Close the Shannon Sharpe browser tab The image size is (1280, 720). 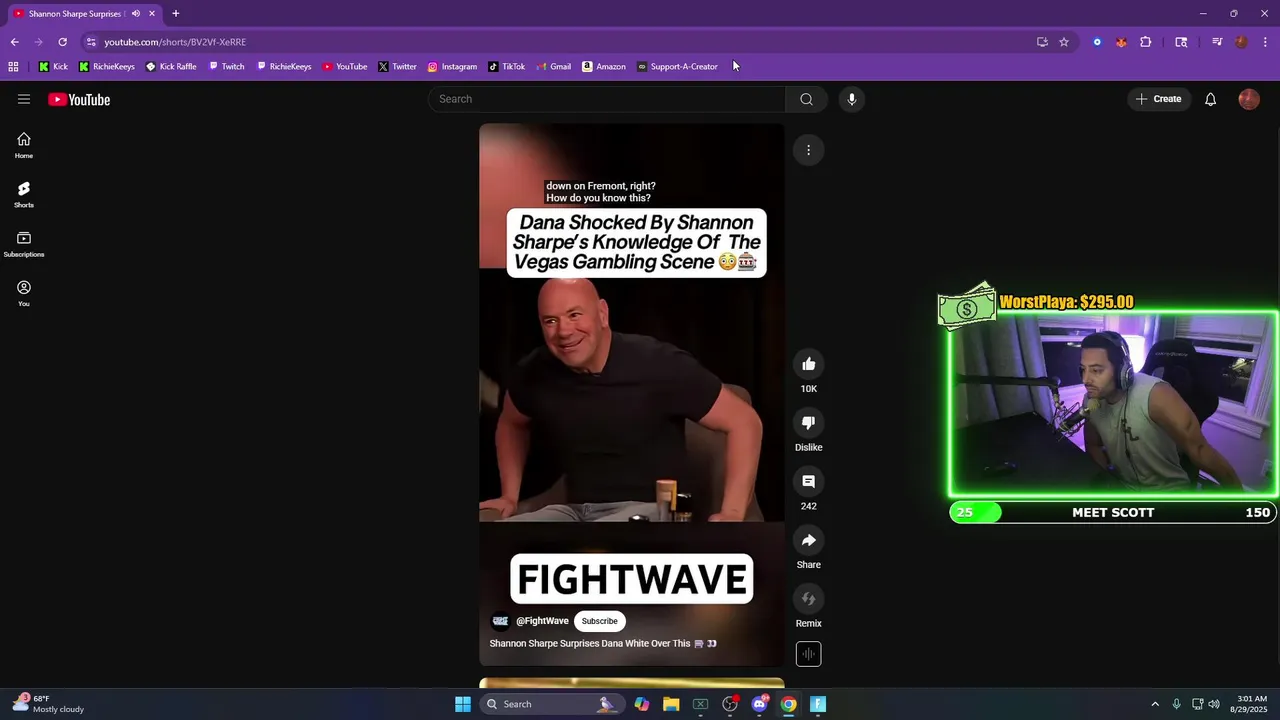(x=152, y=14)
